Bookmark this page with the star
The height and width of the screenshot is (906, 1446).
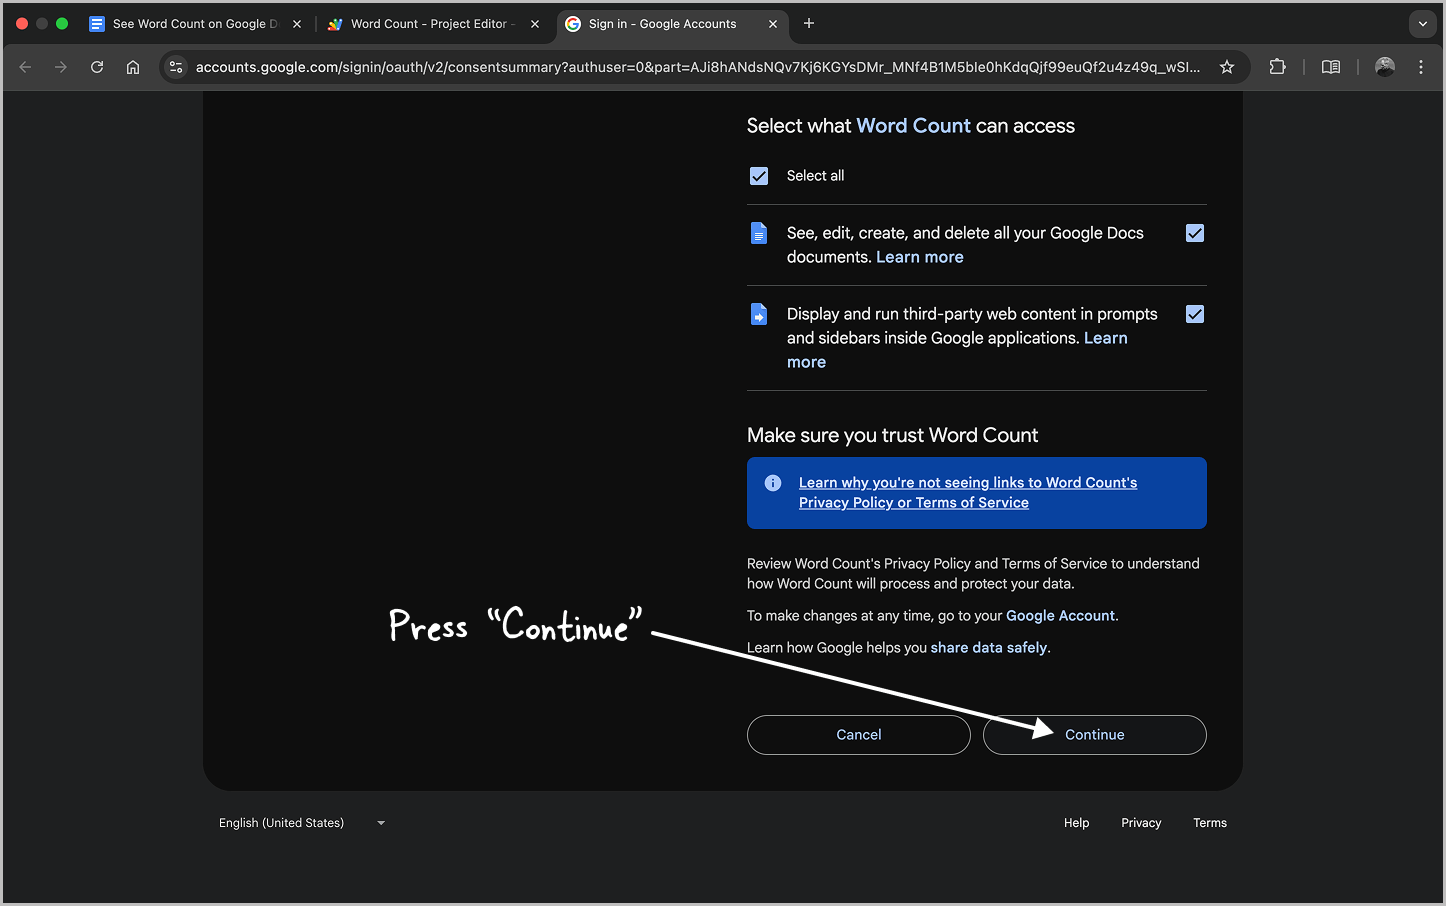click(1226, 67)
